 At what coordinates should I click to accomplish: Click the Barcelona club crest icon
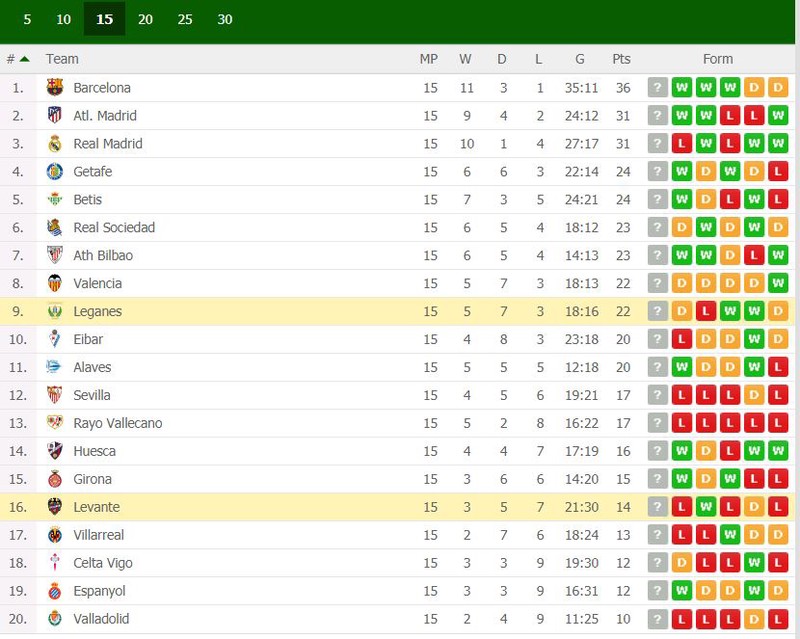55,87
